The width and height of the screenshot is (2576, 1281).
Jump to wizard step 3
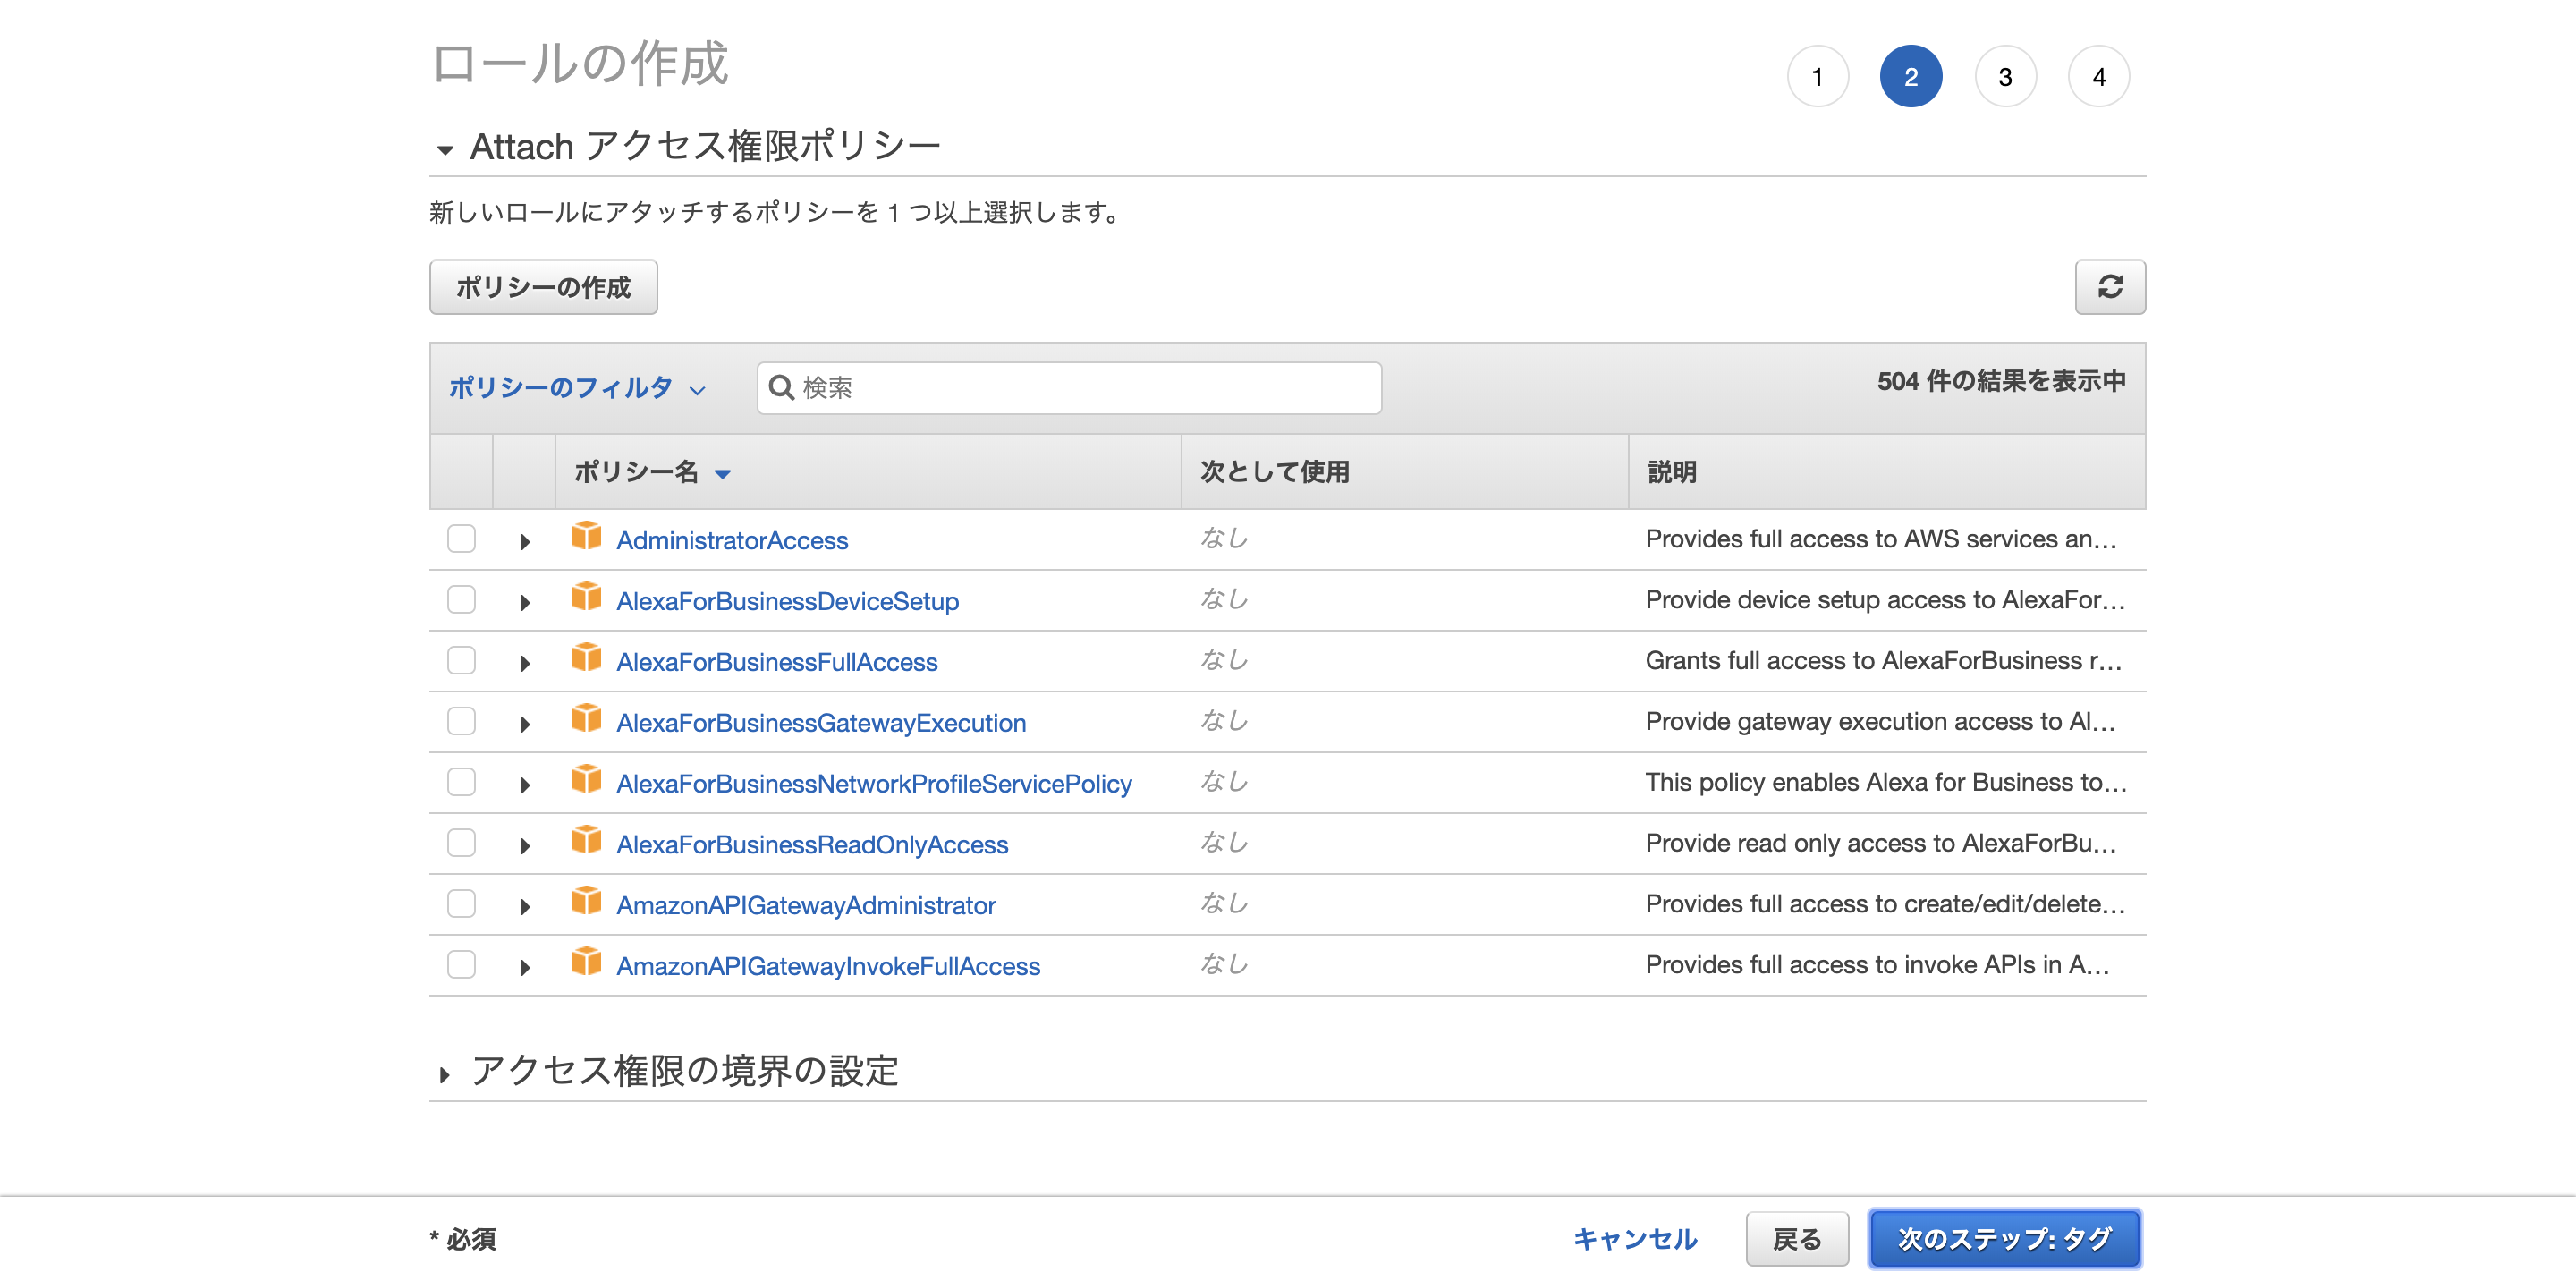[2005, 76]
